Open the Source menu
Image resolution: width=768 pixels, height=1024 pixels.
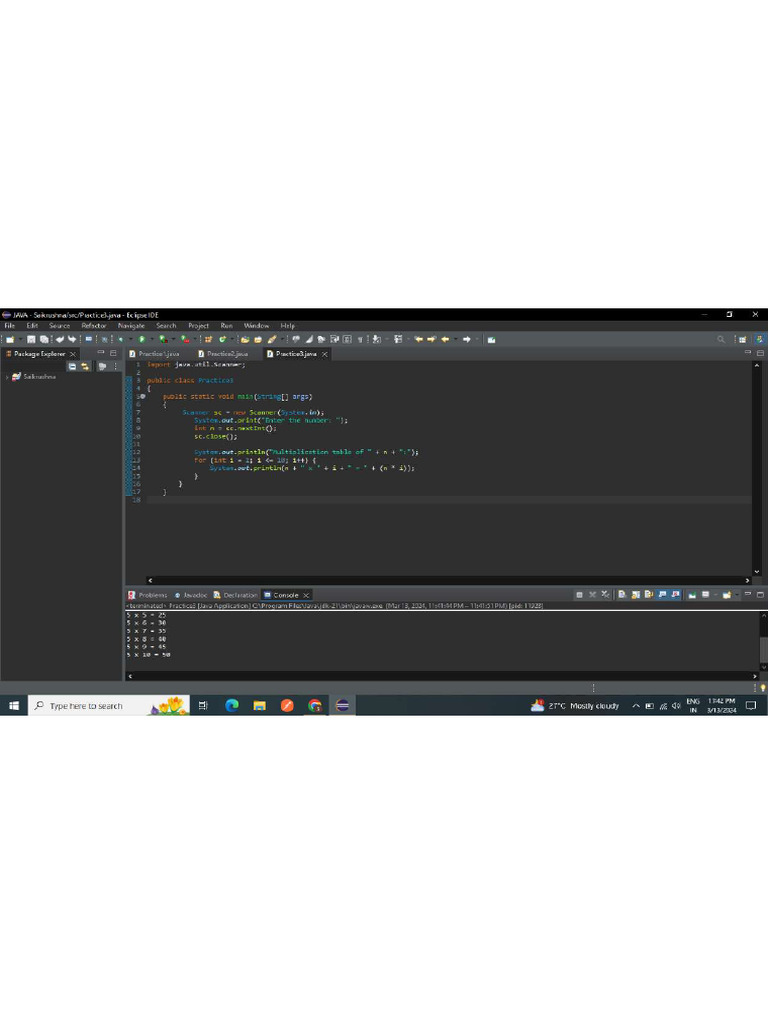pyautogui.click(x=59, y=326)
